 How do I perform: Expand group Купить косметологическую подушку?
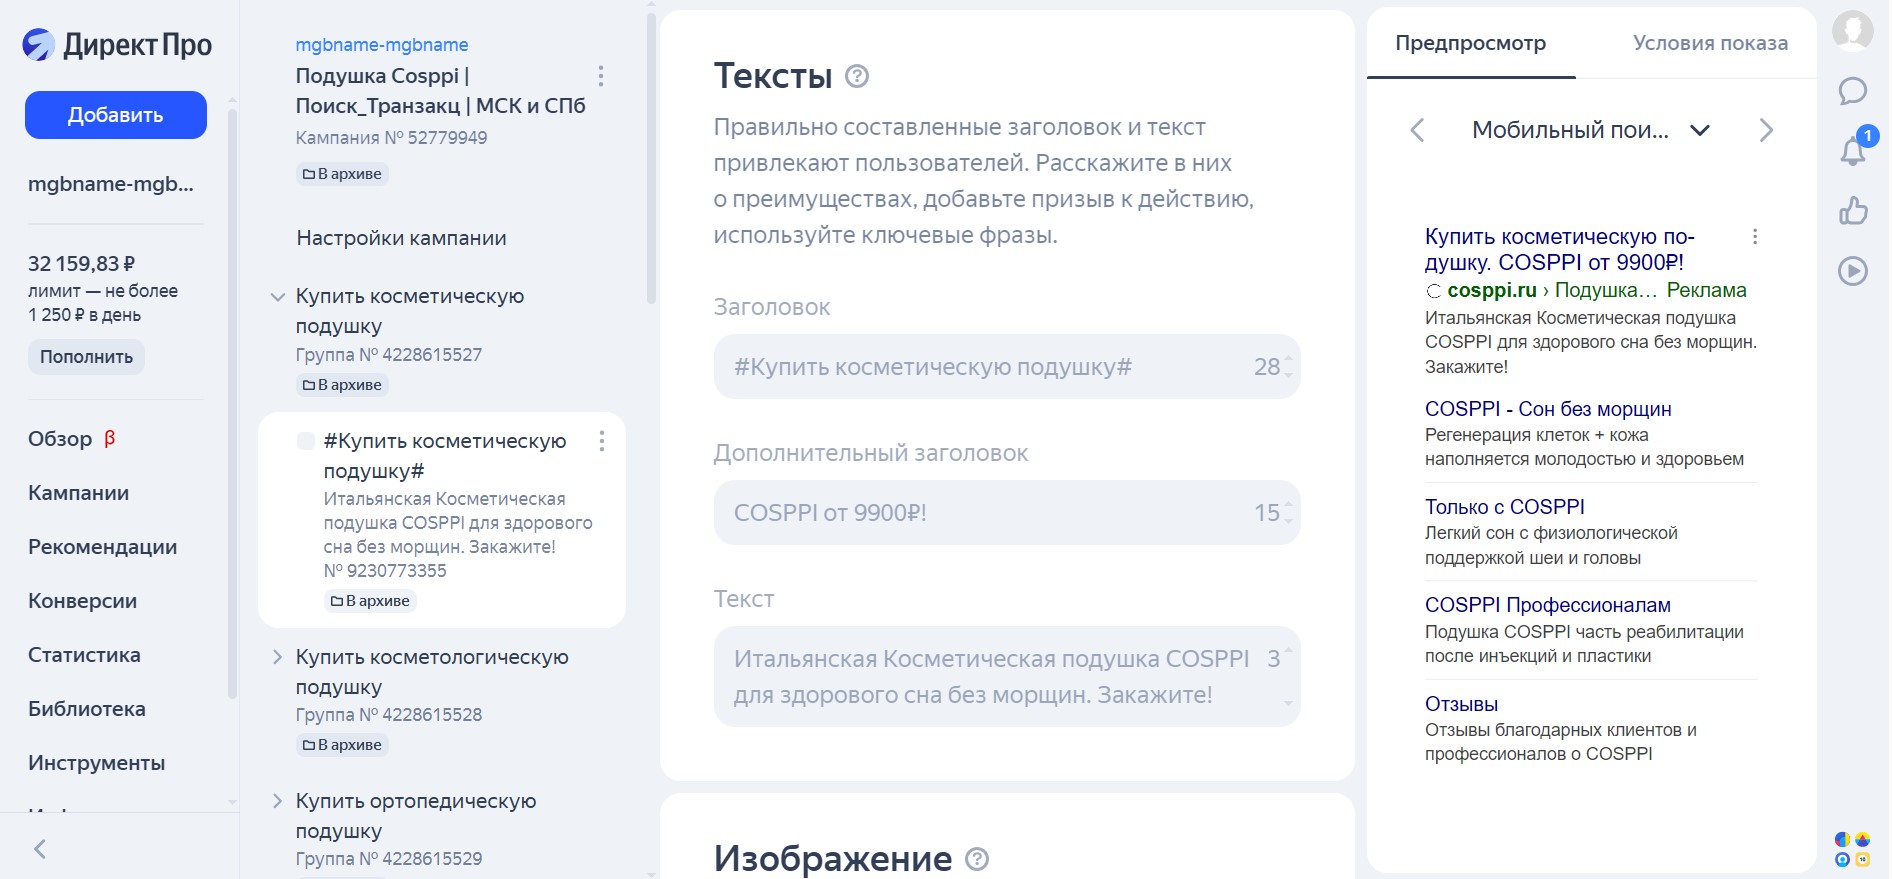(x=278, y=657)
